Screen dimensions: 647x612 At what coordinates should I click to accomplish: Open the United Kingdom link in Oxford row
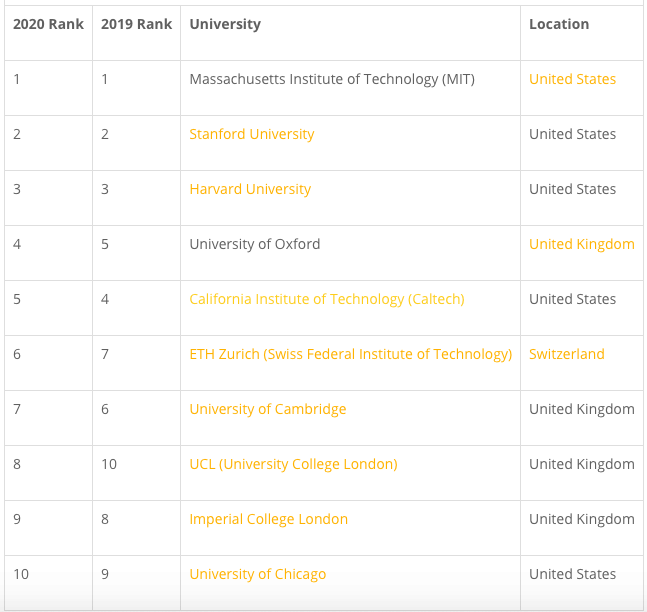[x=581, y=244]
